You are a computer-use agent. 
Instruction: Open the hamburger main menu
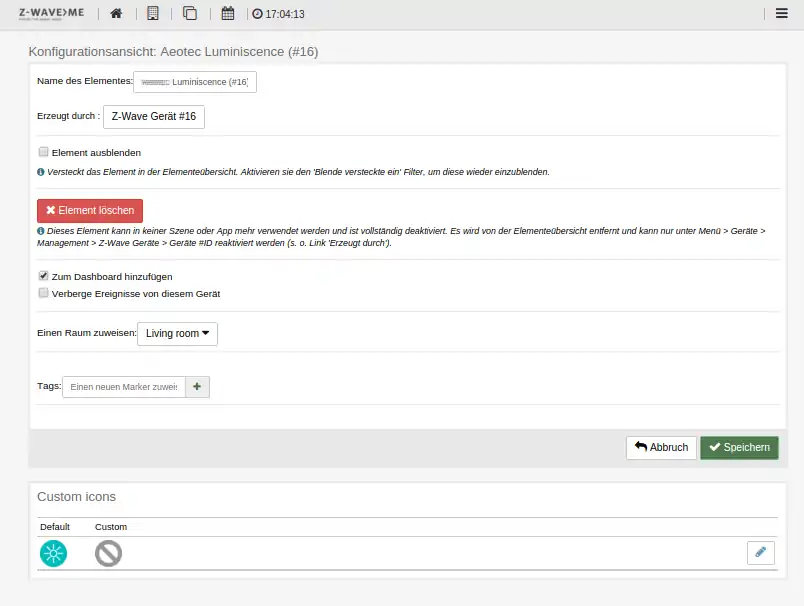tap(781, 13)
